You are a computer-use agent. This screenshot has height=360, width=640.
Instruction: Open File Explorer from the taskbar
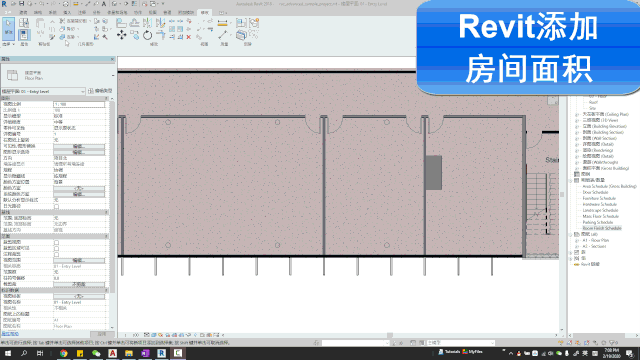pyautogui.click(x=129, y=353)
